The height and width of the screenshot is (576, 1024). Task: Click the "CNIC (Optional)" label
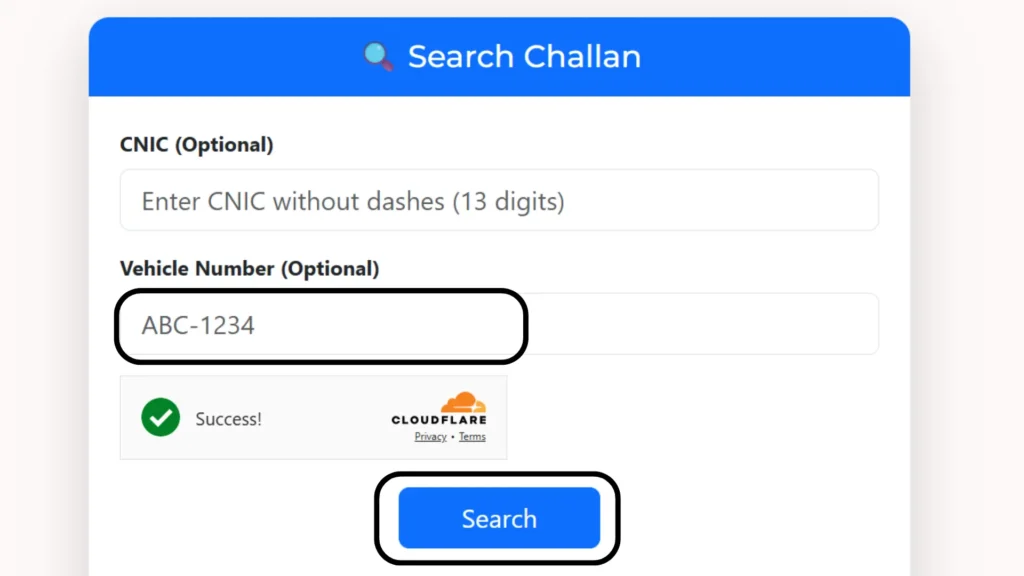pos(196,144)
